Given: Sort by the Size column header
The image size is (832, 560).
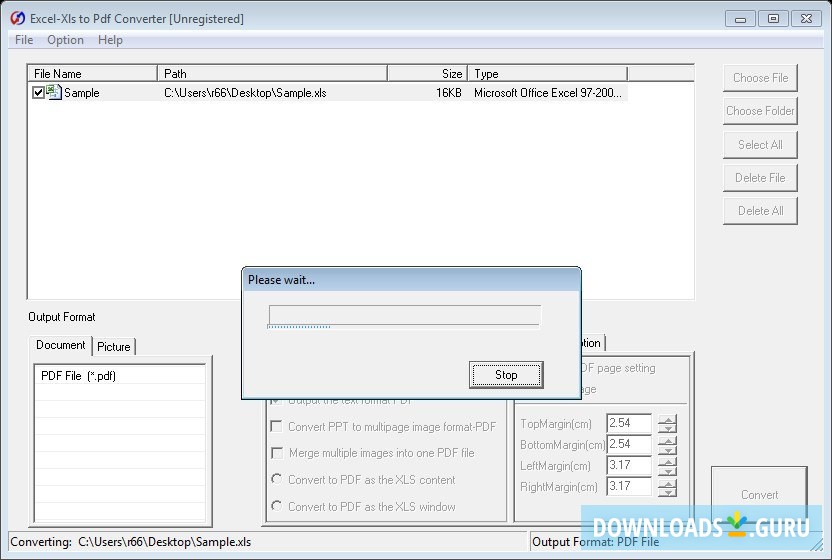Looking at the screenshot, I should point(427,74).
